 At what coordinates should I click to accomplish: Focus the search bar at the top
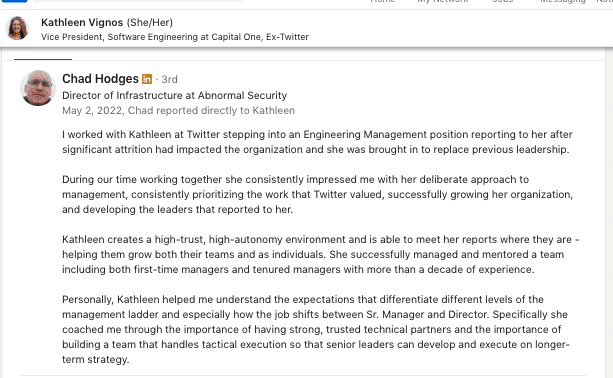pos(138,1)
